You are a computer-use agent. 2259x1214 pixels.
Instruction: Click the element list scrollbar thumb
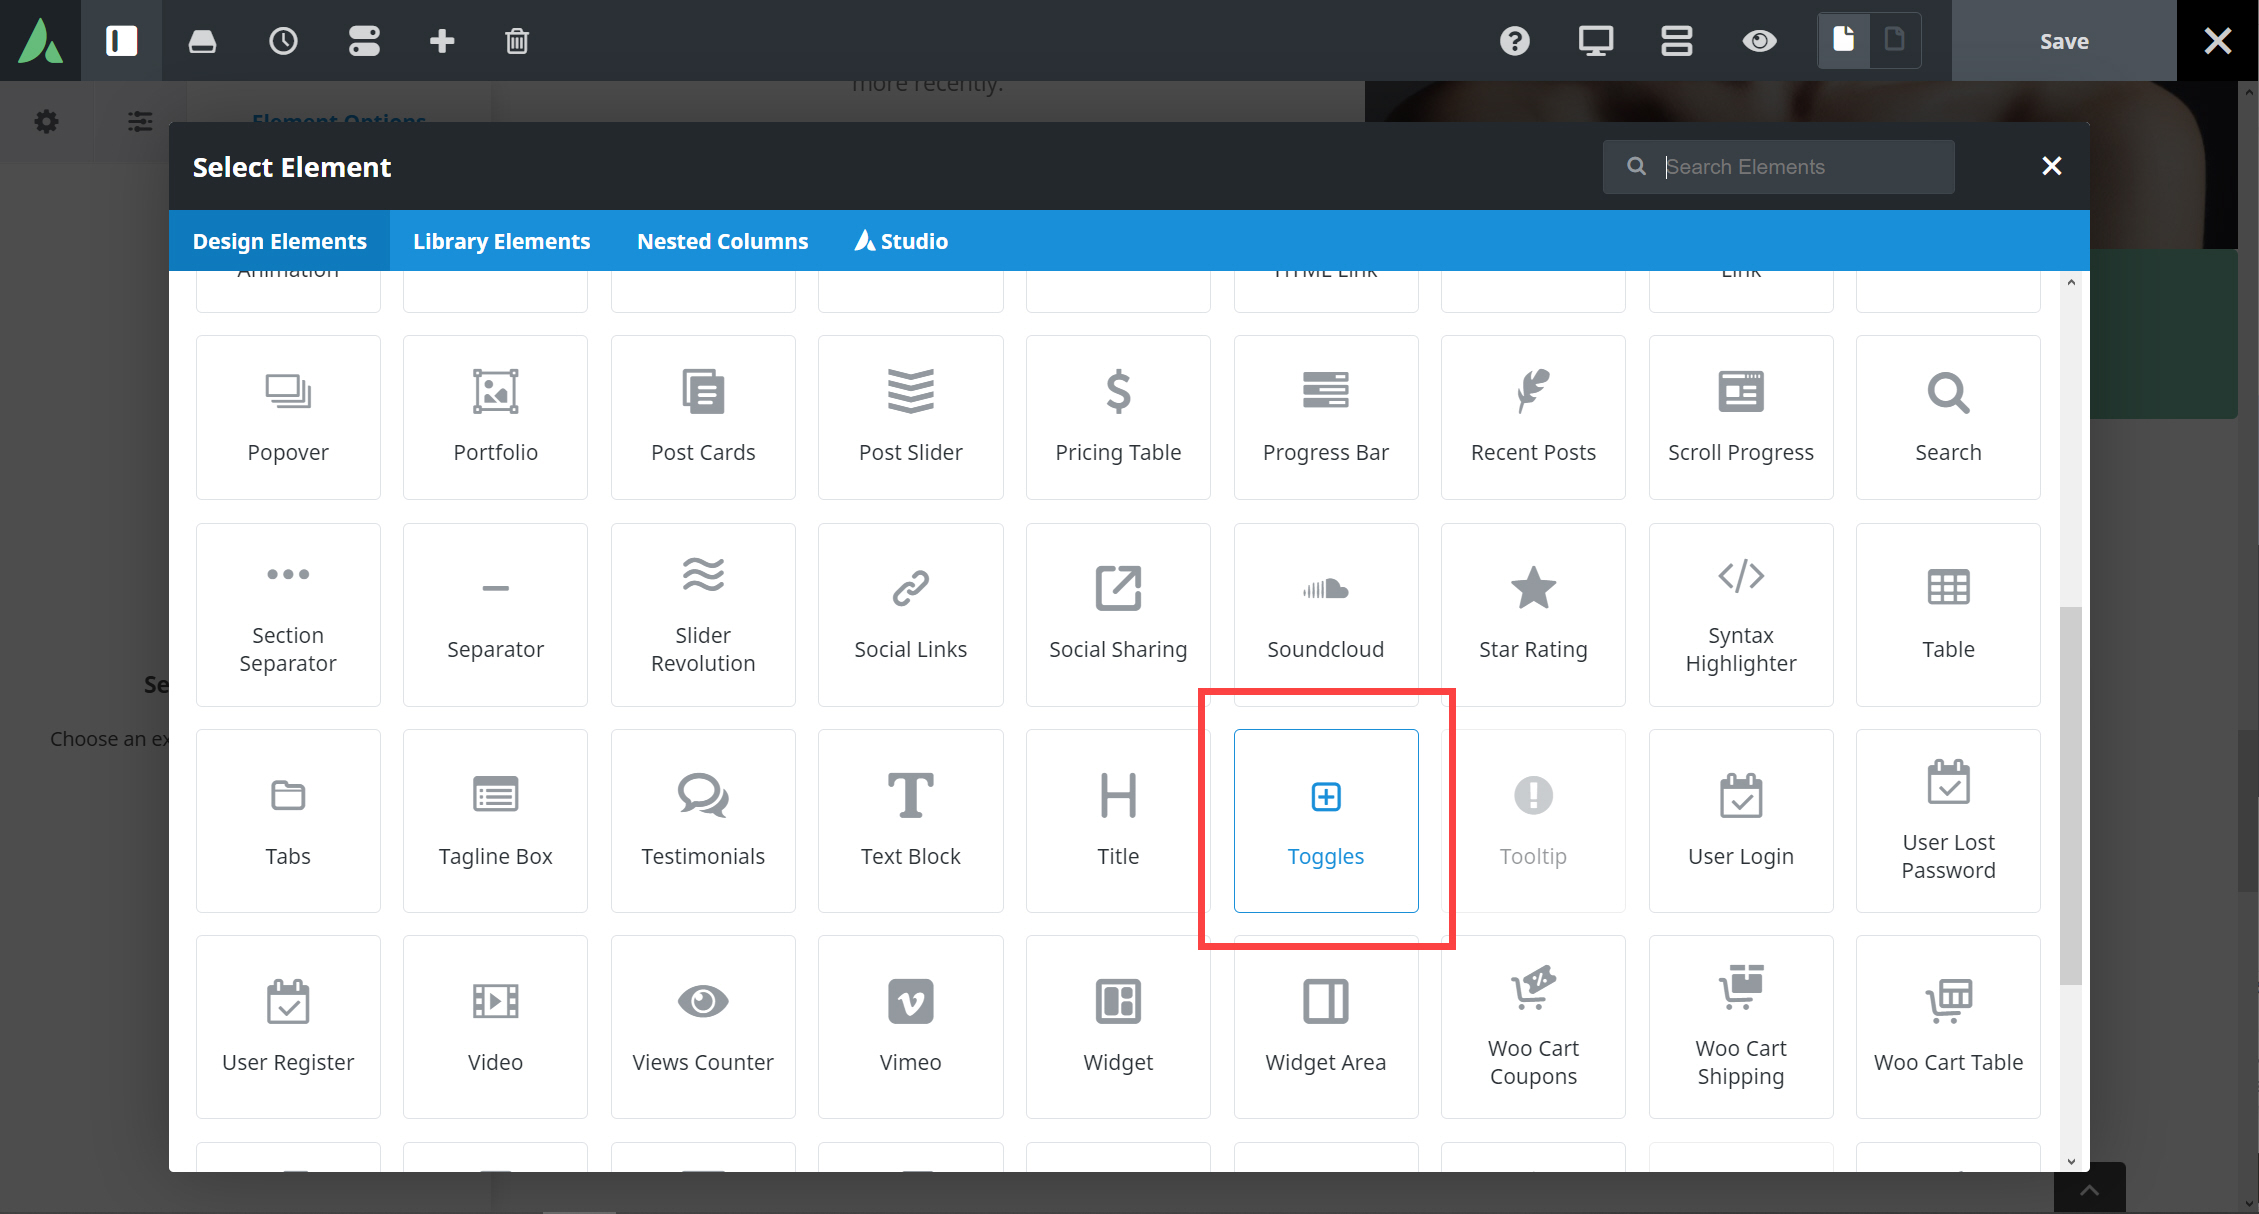(x=2070, y=795)
